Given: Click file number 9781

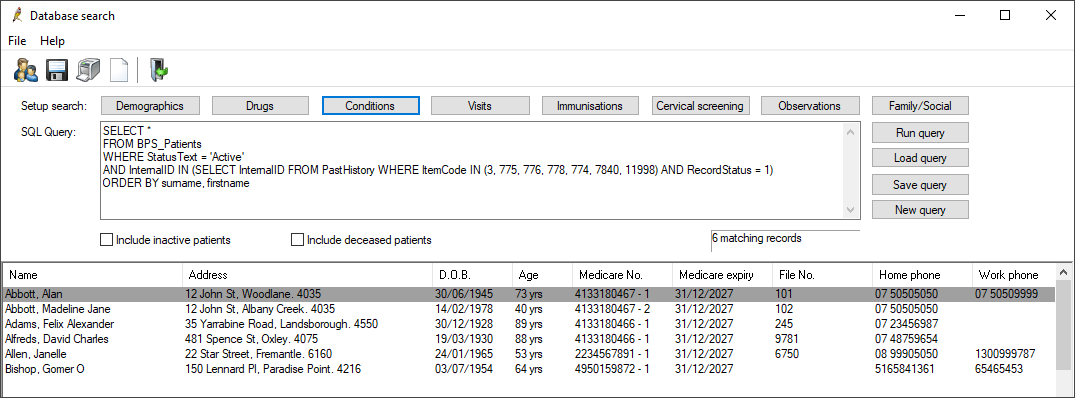Looking at the screenshot, I should 786,339.
